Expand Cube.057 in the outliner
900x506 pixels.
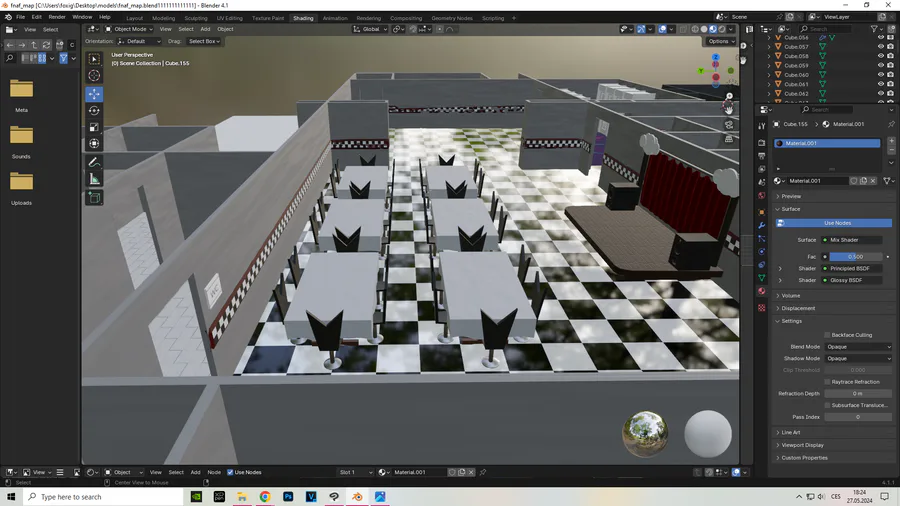[x=769, y=47]
